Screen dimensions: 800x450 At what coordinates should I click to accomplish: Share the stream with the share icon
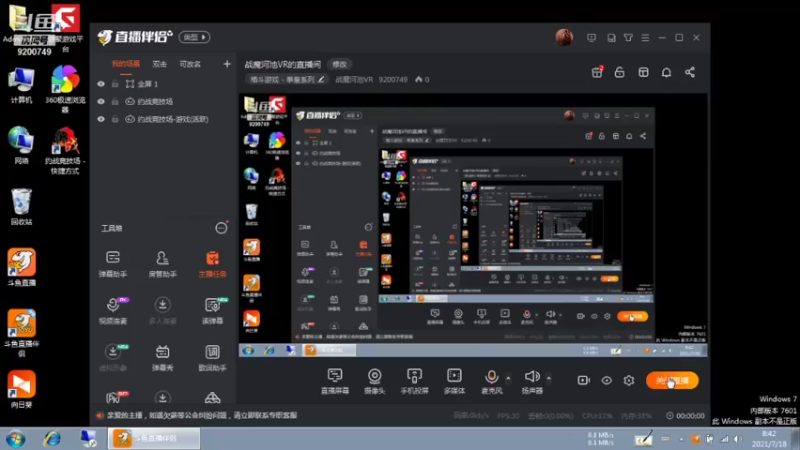point(690,72)
